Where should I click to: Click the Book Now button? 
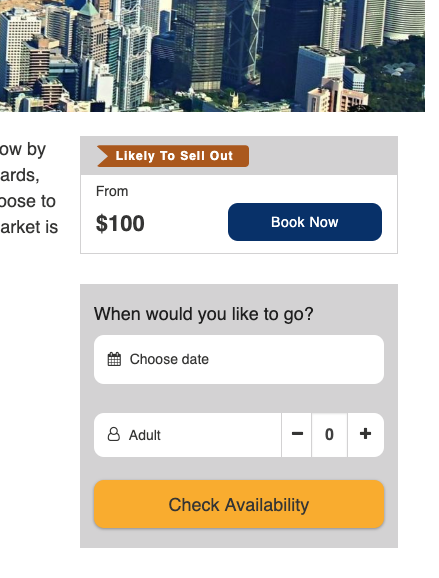click(305, 222)
